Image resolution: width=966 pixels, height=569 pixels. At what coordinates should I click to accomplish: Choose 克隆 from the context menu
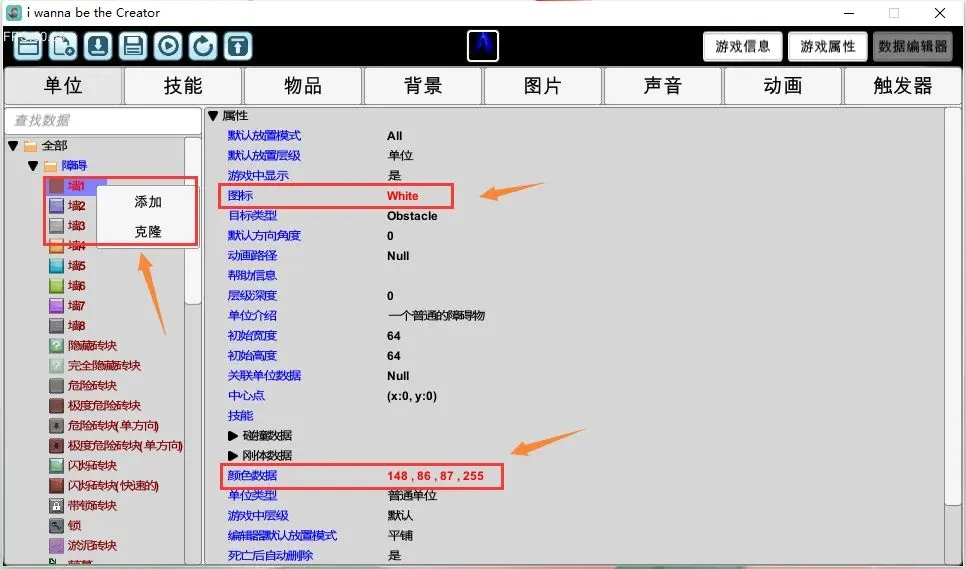(148, 232)
